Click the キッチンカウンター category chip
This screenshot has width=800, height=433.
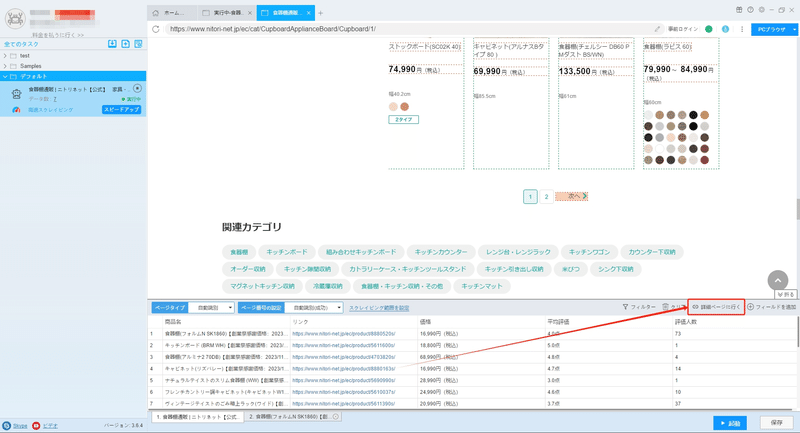441,252
